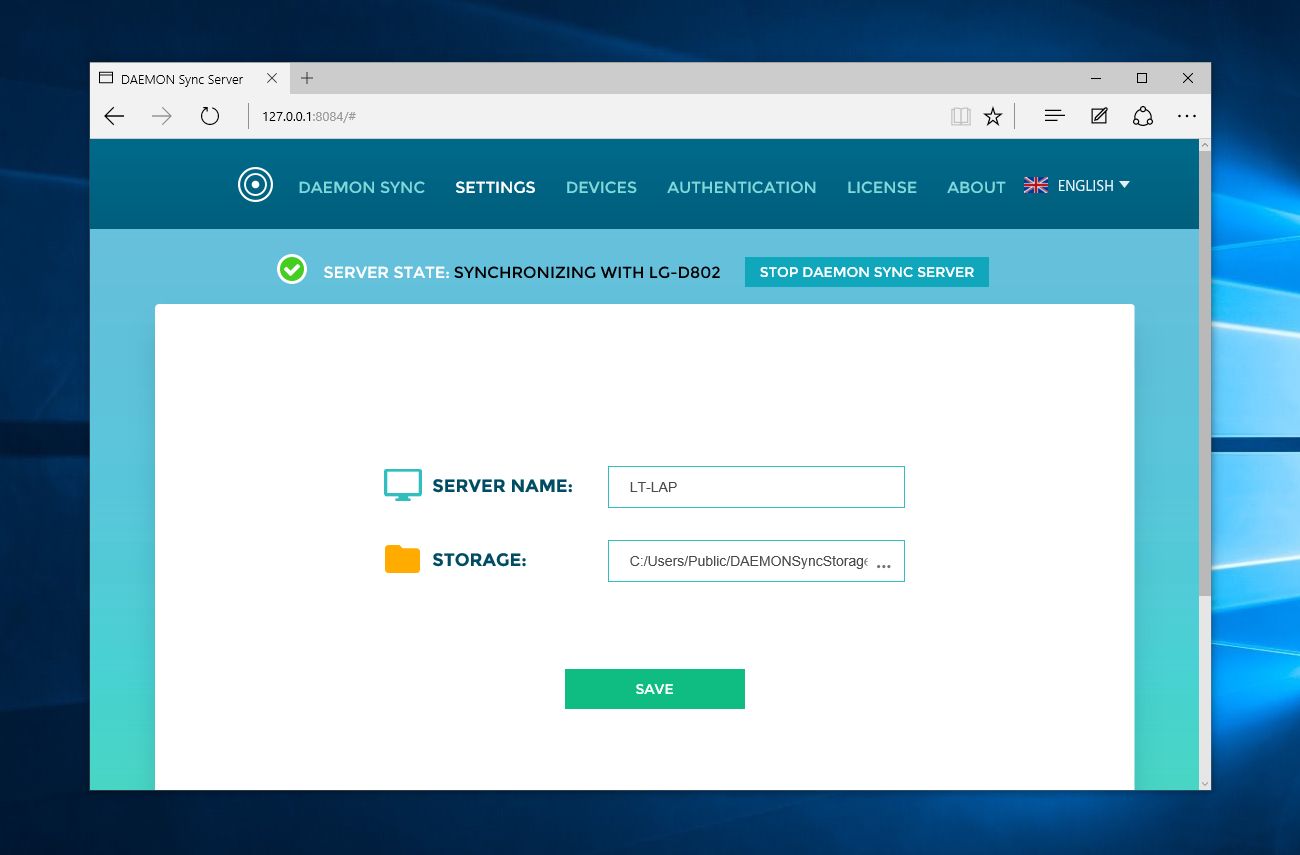Open the ABOUT menu item
This screenshot has width=1300, height=855.
(x=976, y=187)
